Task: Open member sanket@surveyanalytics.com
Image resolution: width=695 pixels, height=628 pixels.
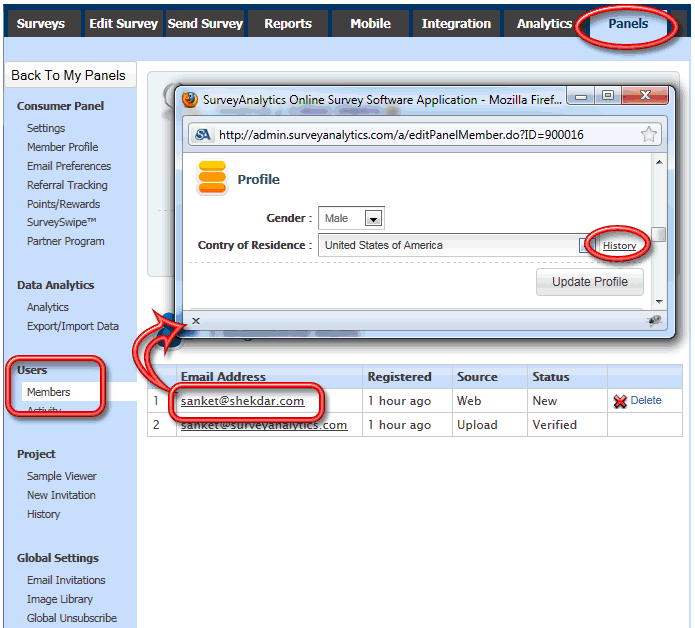Action: click(264, 425)
